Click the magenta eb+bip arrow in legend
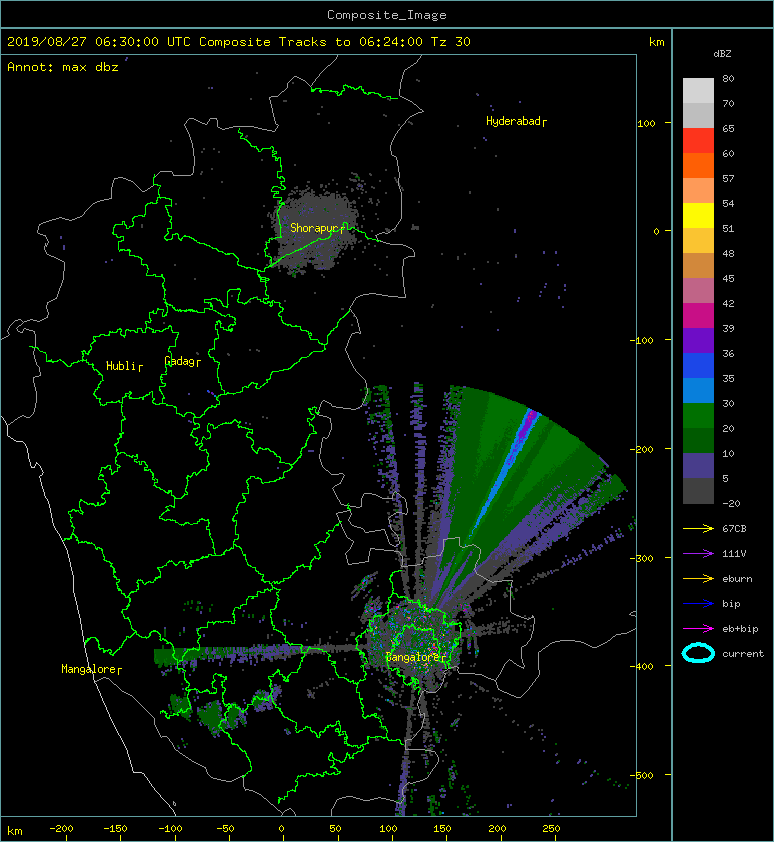774x842 pixels. click(698, 629)
